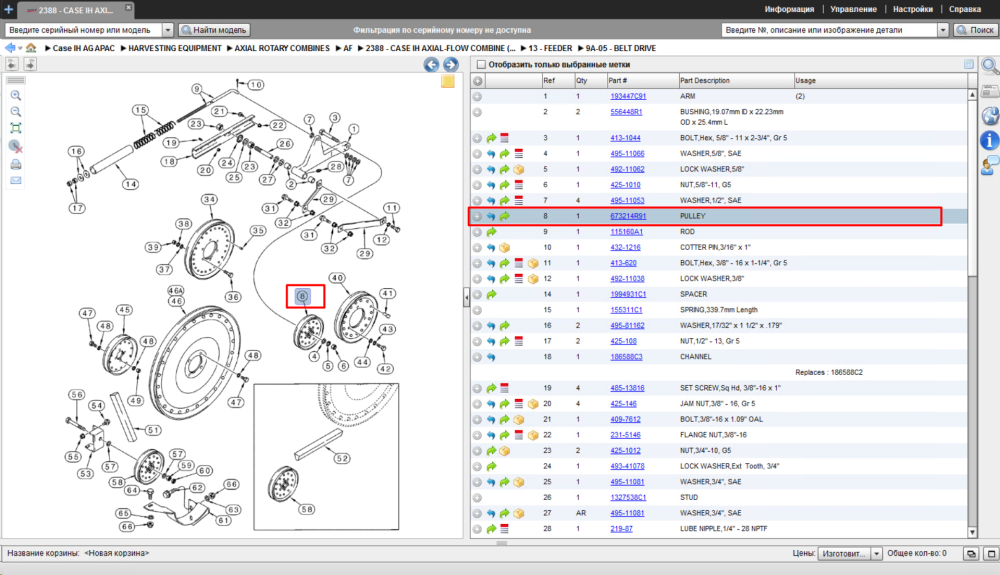The width and height of the screenshot is (1000, 575).
Task: Open part number 556448R1 link
Action: (x=626, y=112)
